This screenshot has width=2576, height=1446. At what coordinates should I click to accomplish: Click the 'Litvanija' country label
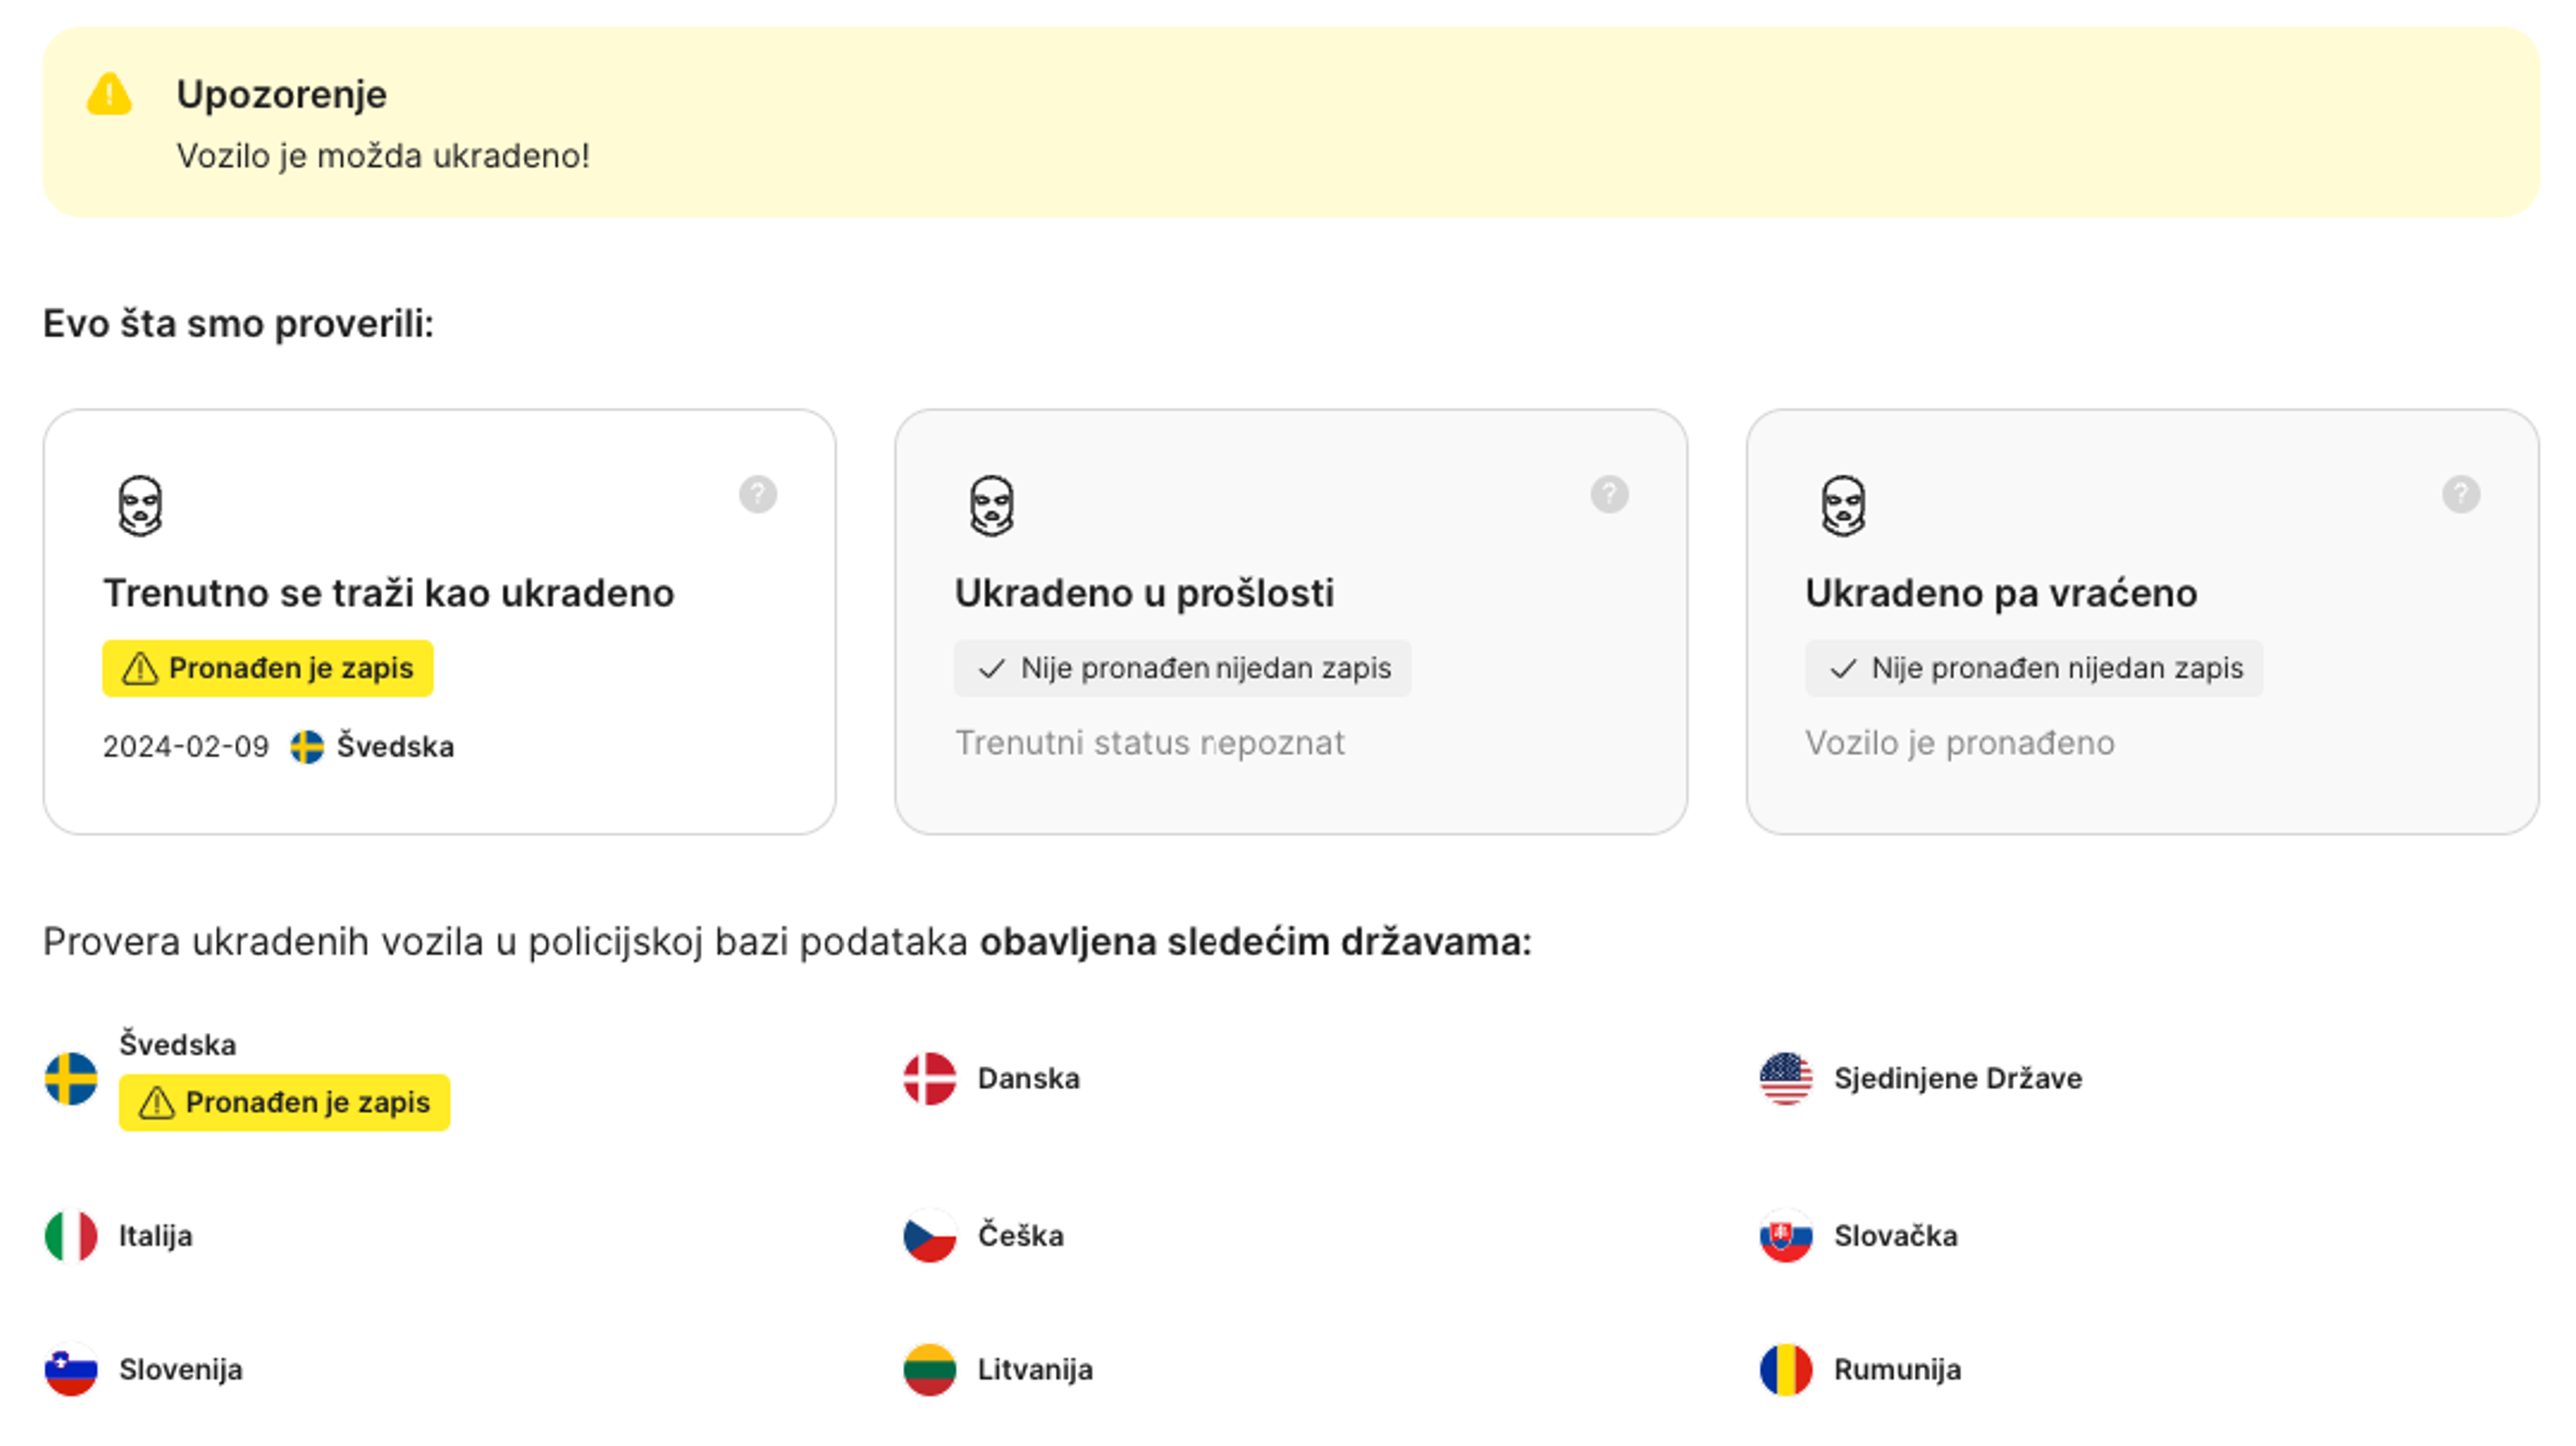point(1035,1370)
